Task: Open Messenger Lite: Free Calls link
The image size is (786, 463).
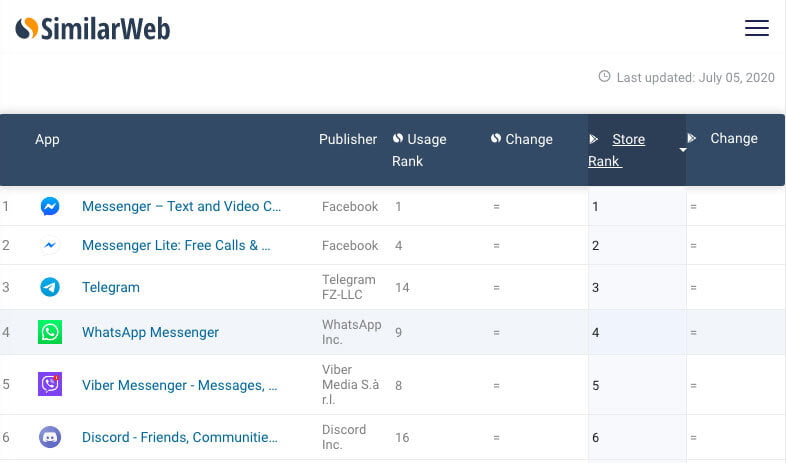Action: pos(176,246)
